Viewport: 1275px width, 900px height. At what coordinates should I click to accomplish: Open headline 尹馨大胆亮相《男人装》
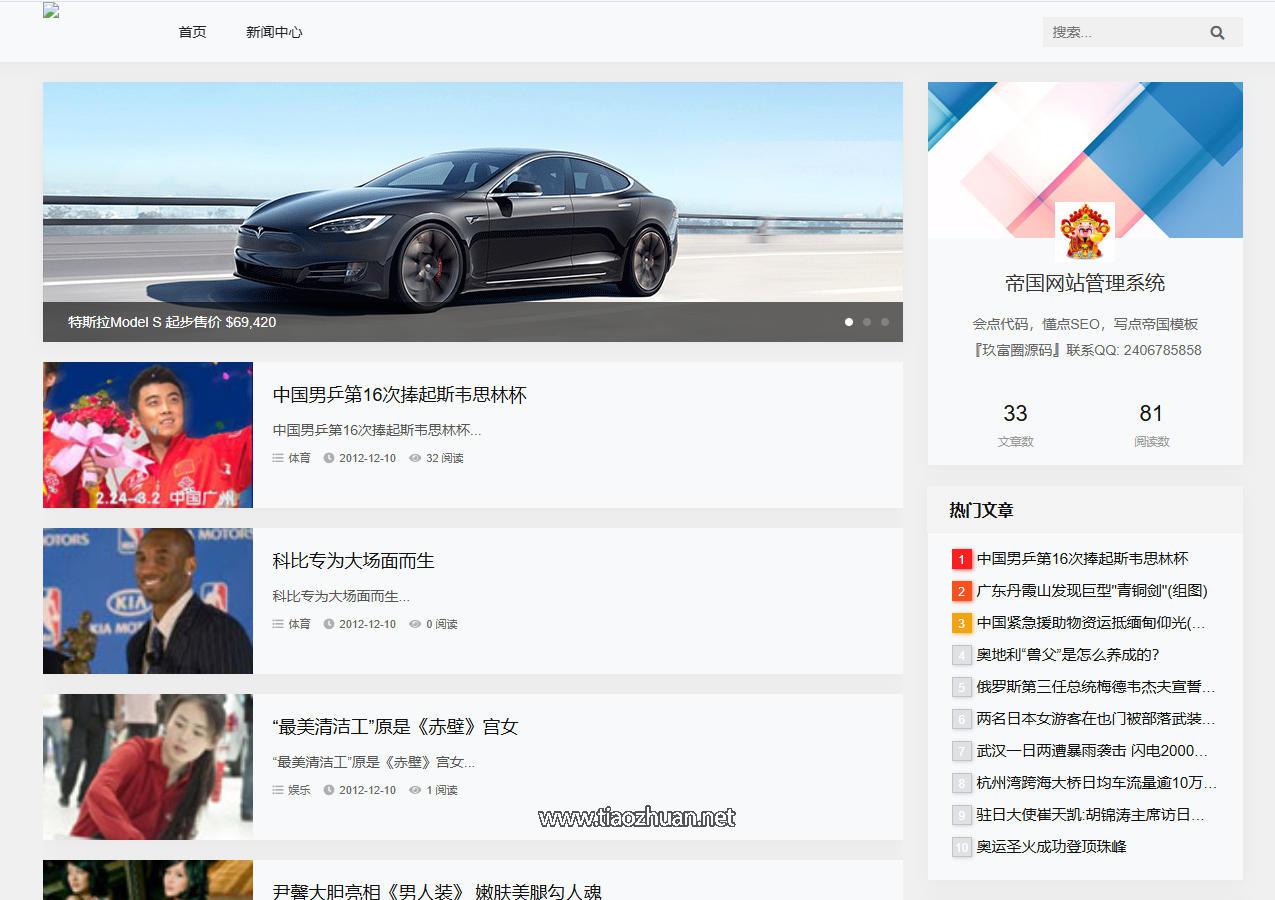[x=438, y=890]
